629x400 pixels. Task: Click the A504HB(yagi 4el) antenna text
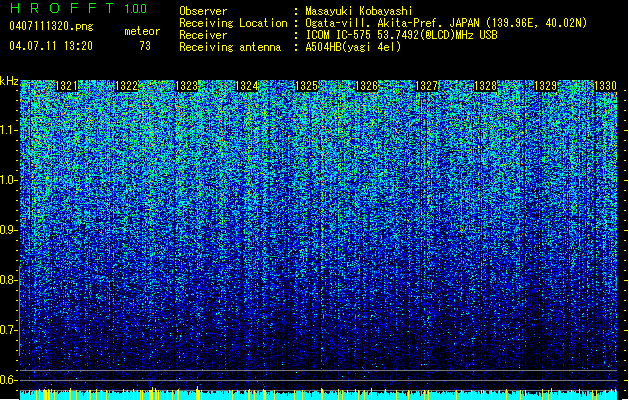pyautogui.click(x=353, y=47)
